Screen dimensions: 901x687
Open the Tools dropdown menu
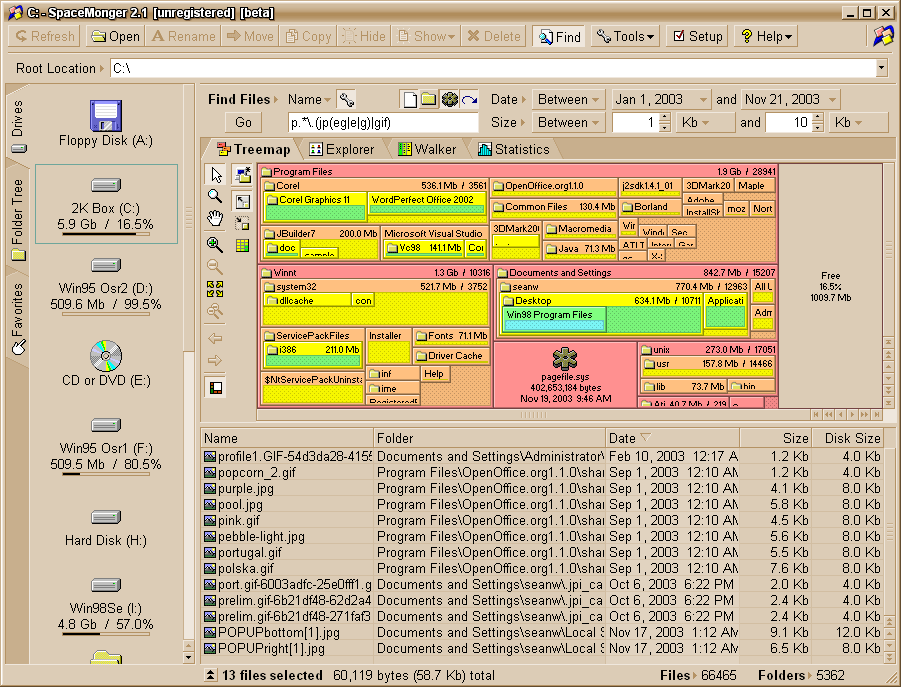pos(625,36)
